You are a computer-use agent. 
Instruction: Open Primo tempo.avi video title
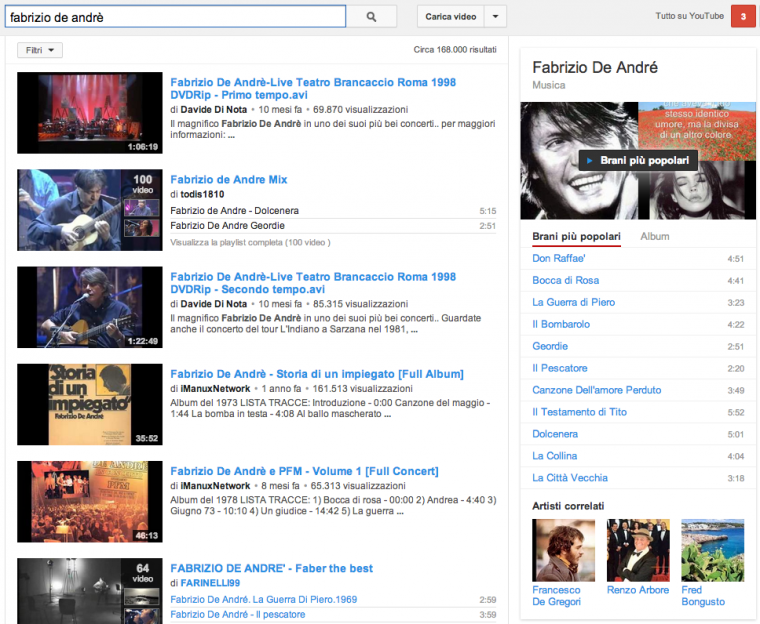313,88
